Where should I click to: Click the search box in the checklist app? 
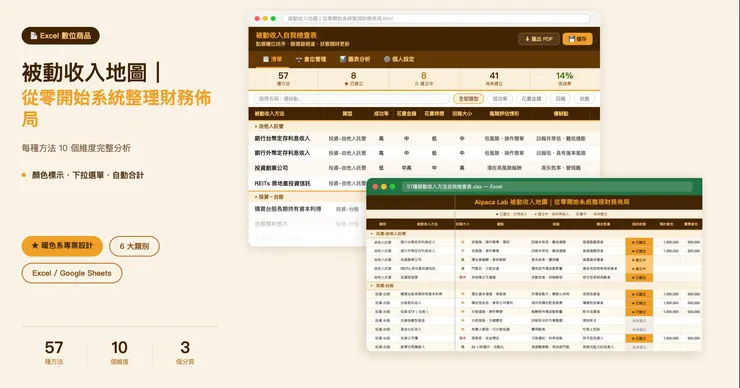tap(352, 99)
